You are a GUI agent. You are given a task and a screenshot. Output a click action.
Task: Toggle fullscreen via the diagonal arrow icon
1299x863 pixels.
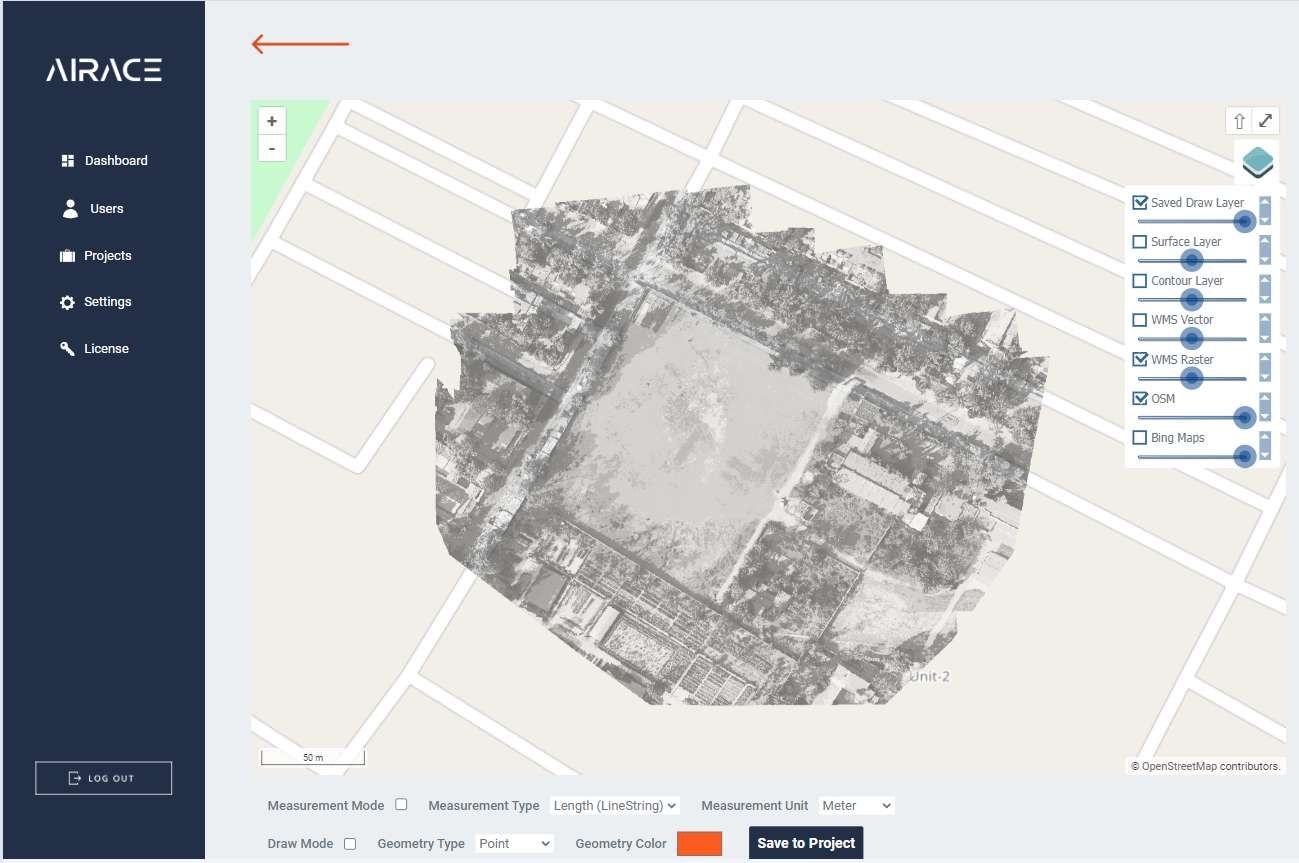(x=1265, y=120)
